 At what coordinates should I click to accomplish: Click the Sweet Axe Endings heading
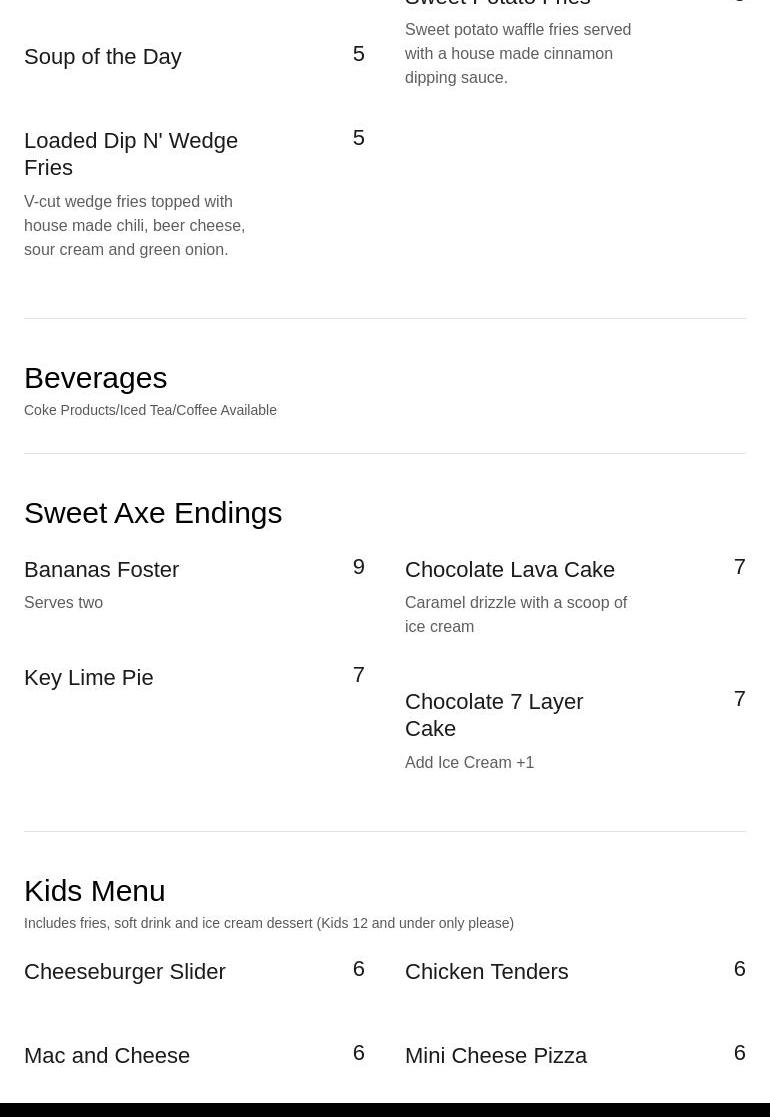pos(153,513)
